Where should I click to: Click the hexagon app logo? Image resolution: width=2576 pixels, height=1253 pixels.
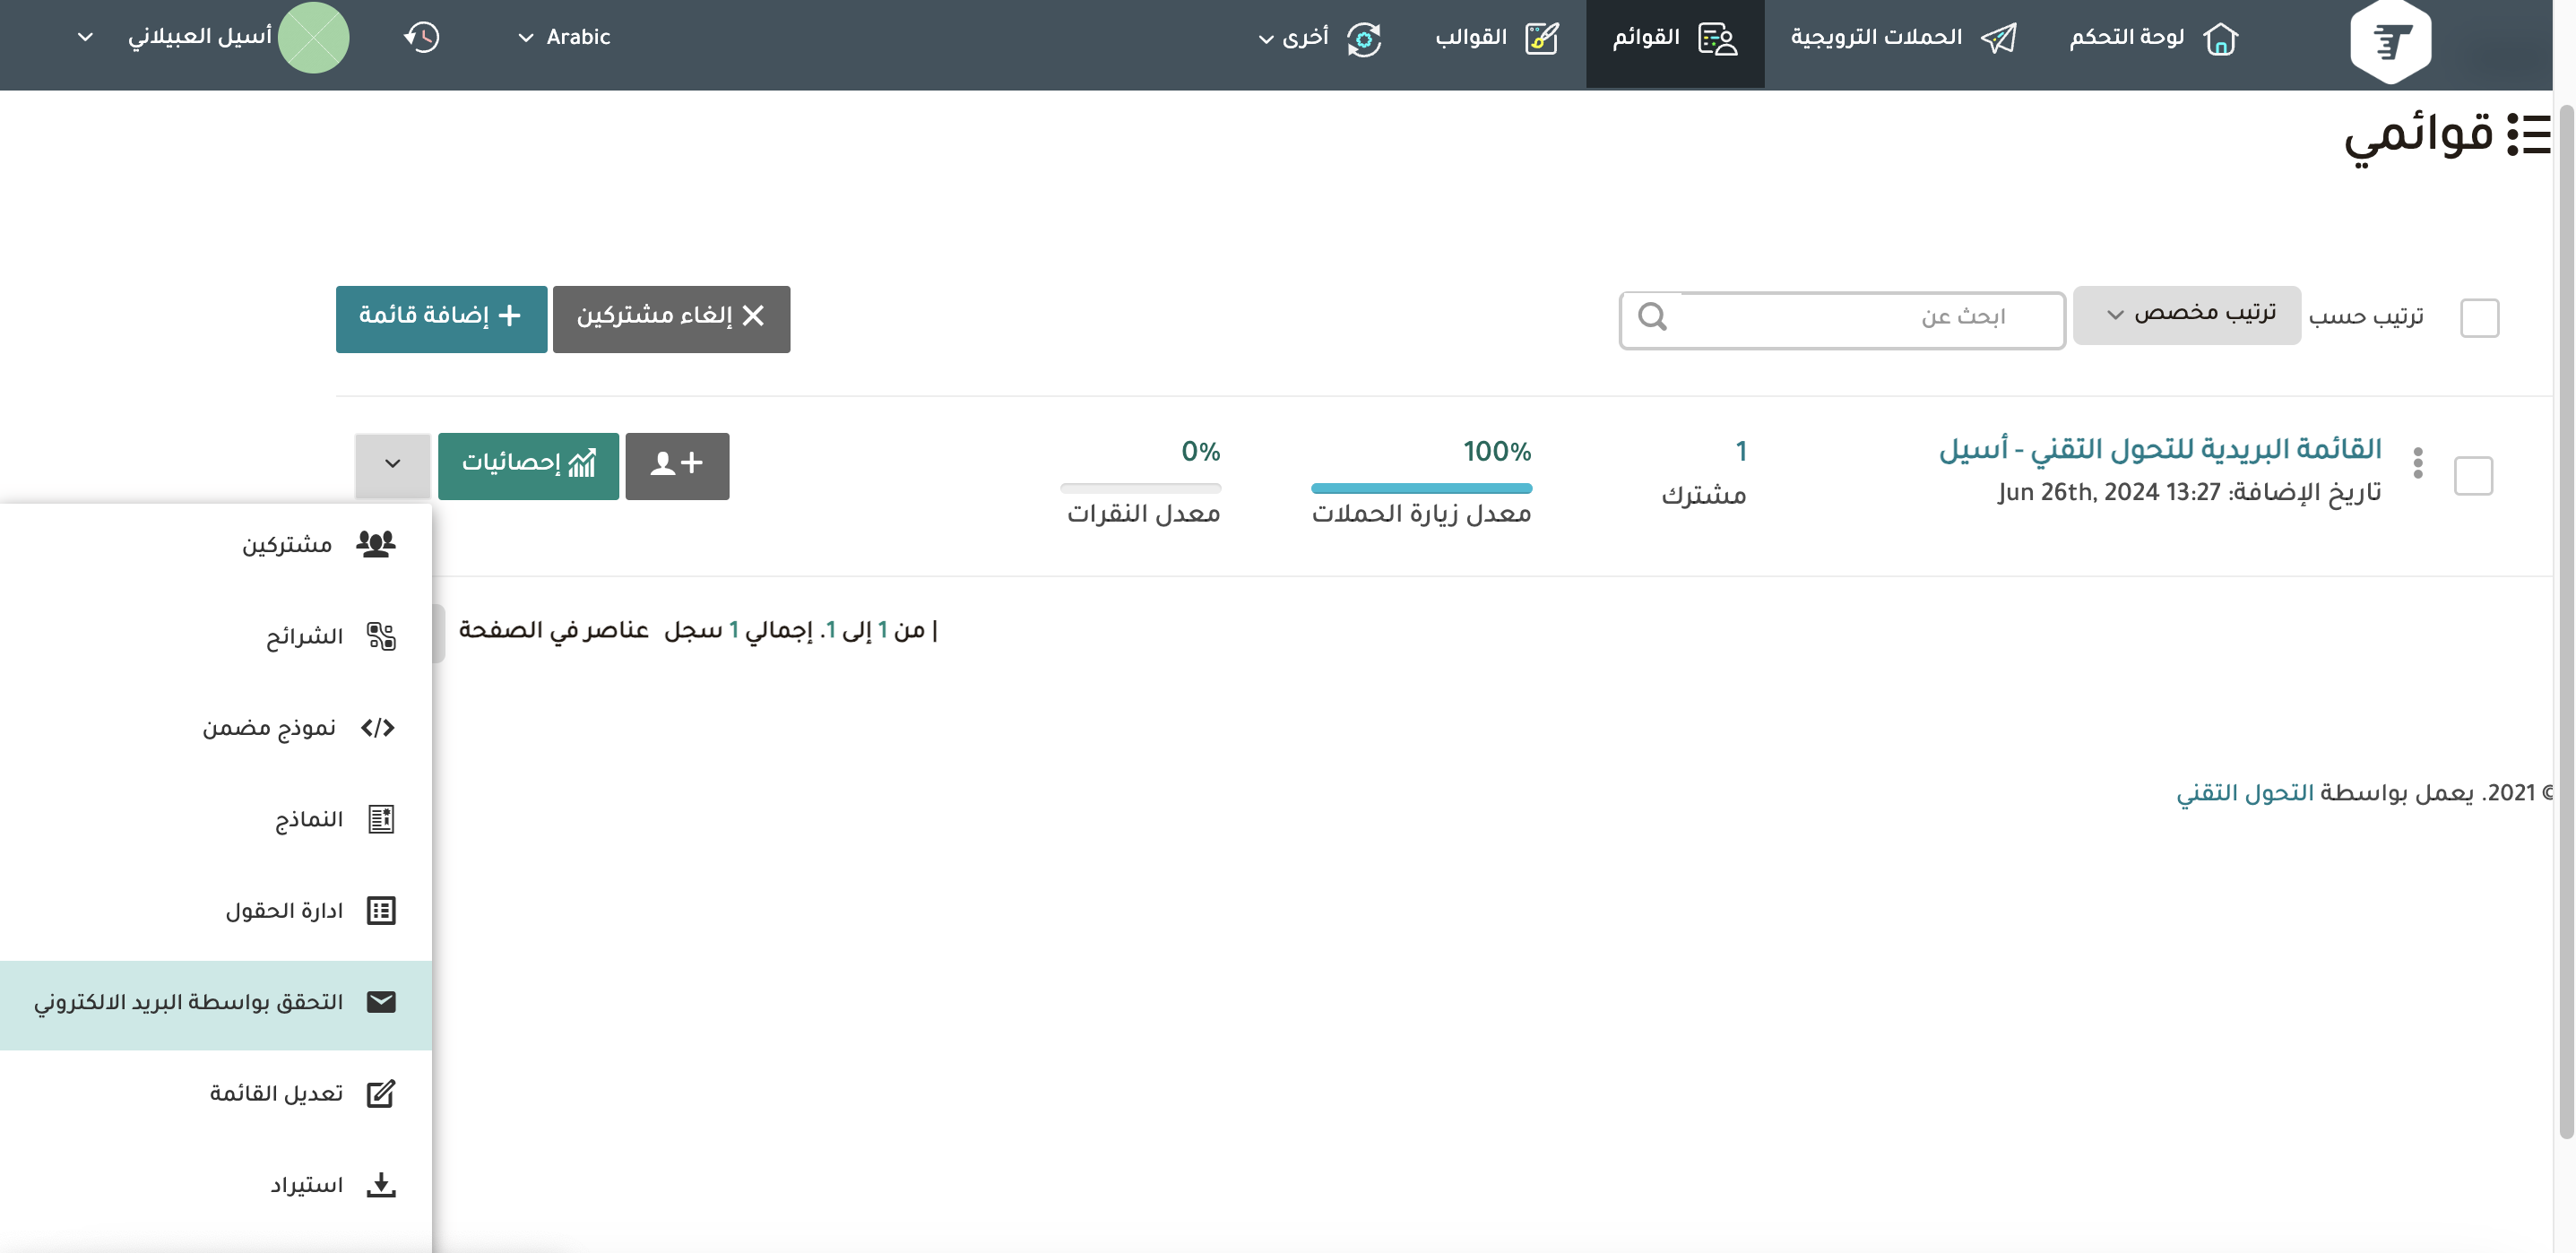point(2390,42)
